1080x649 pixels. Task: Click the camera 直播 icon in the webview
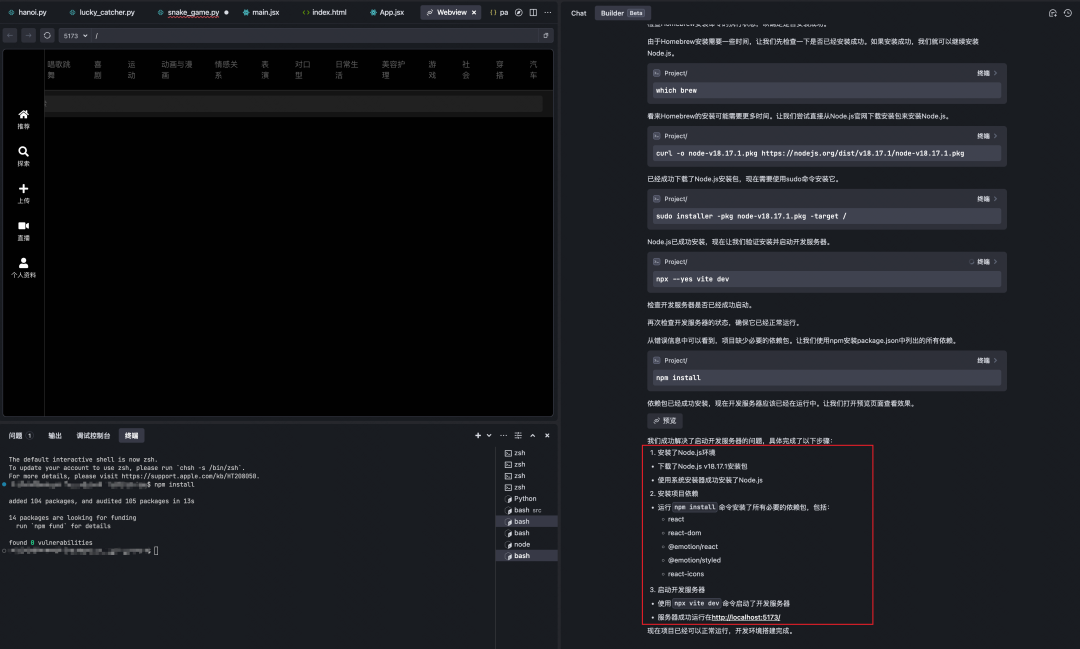point(23,230)
